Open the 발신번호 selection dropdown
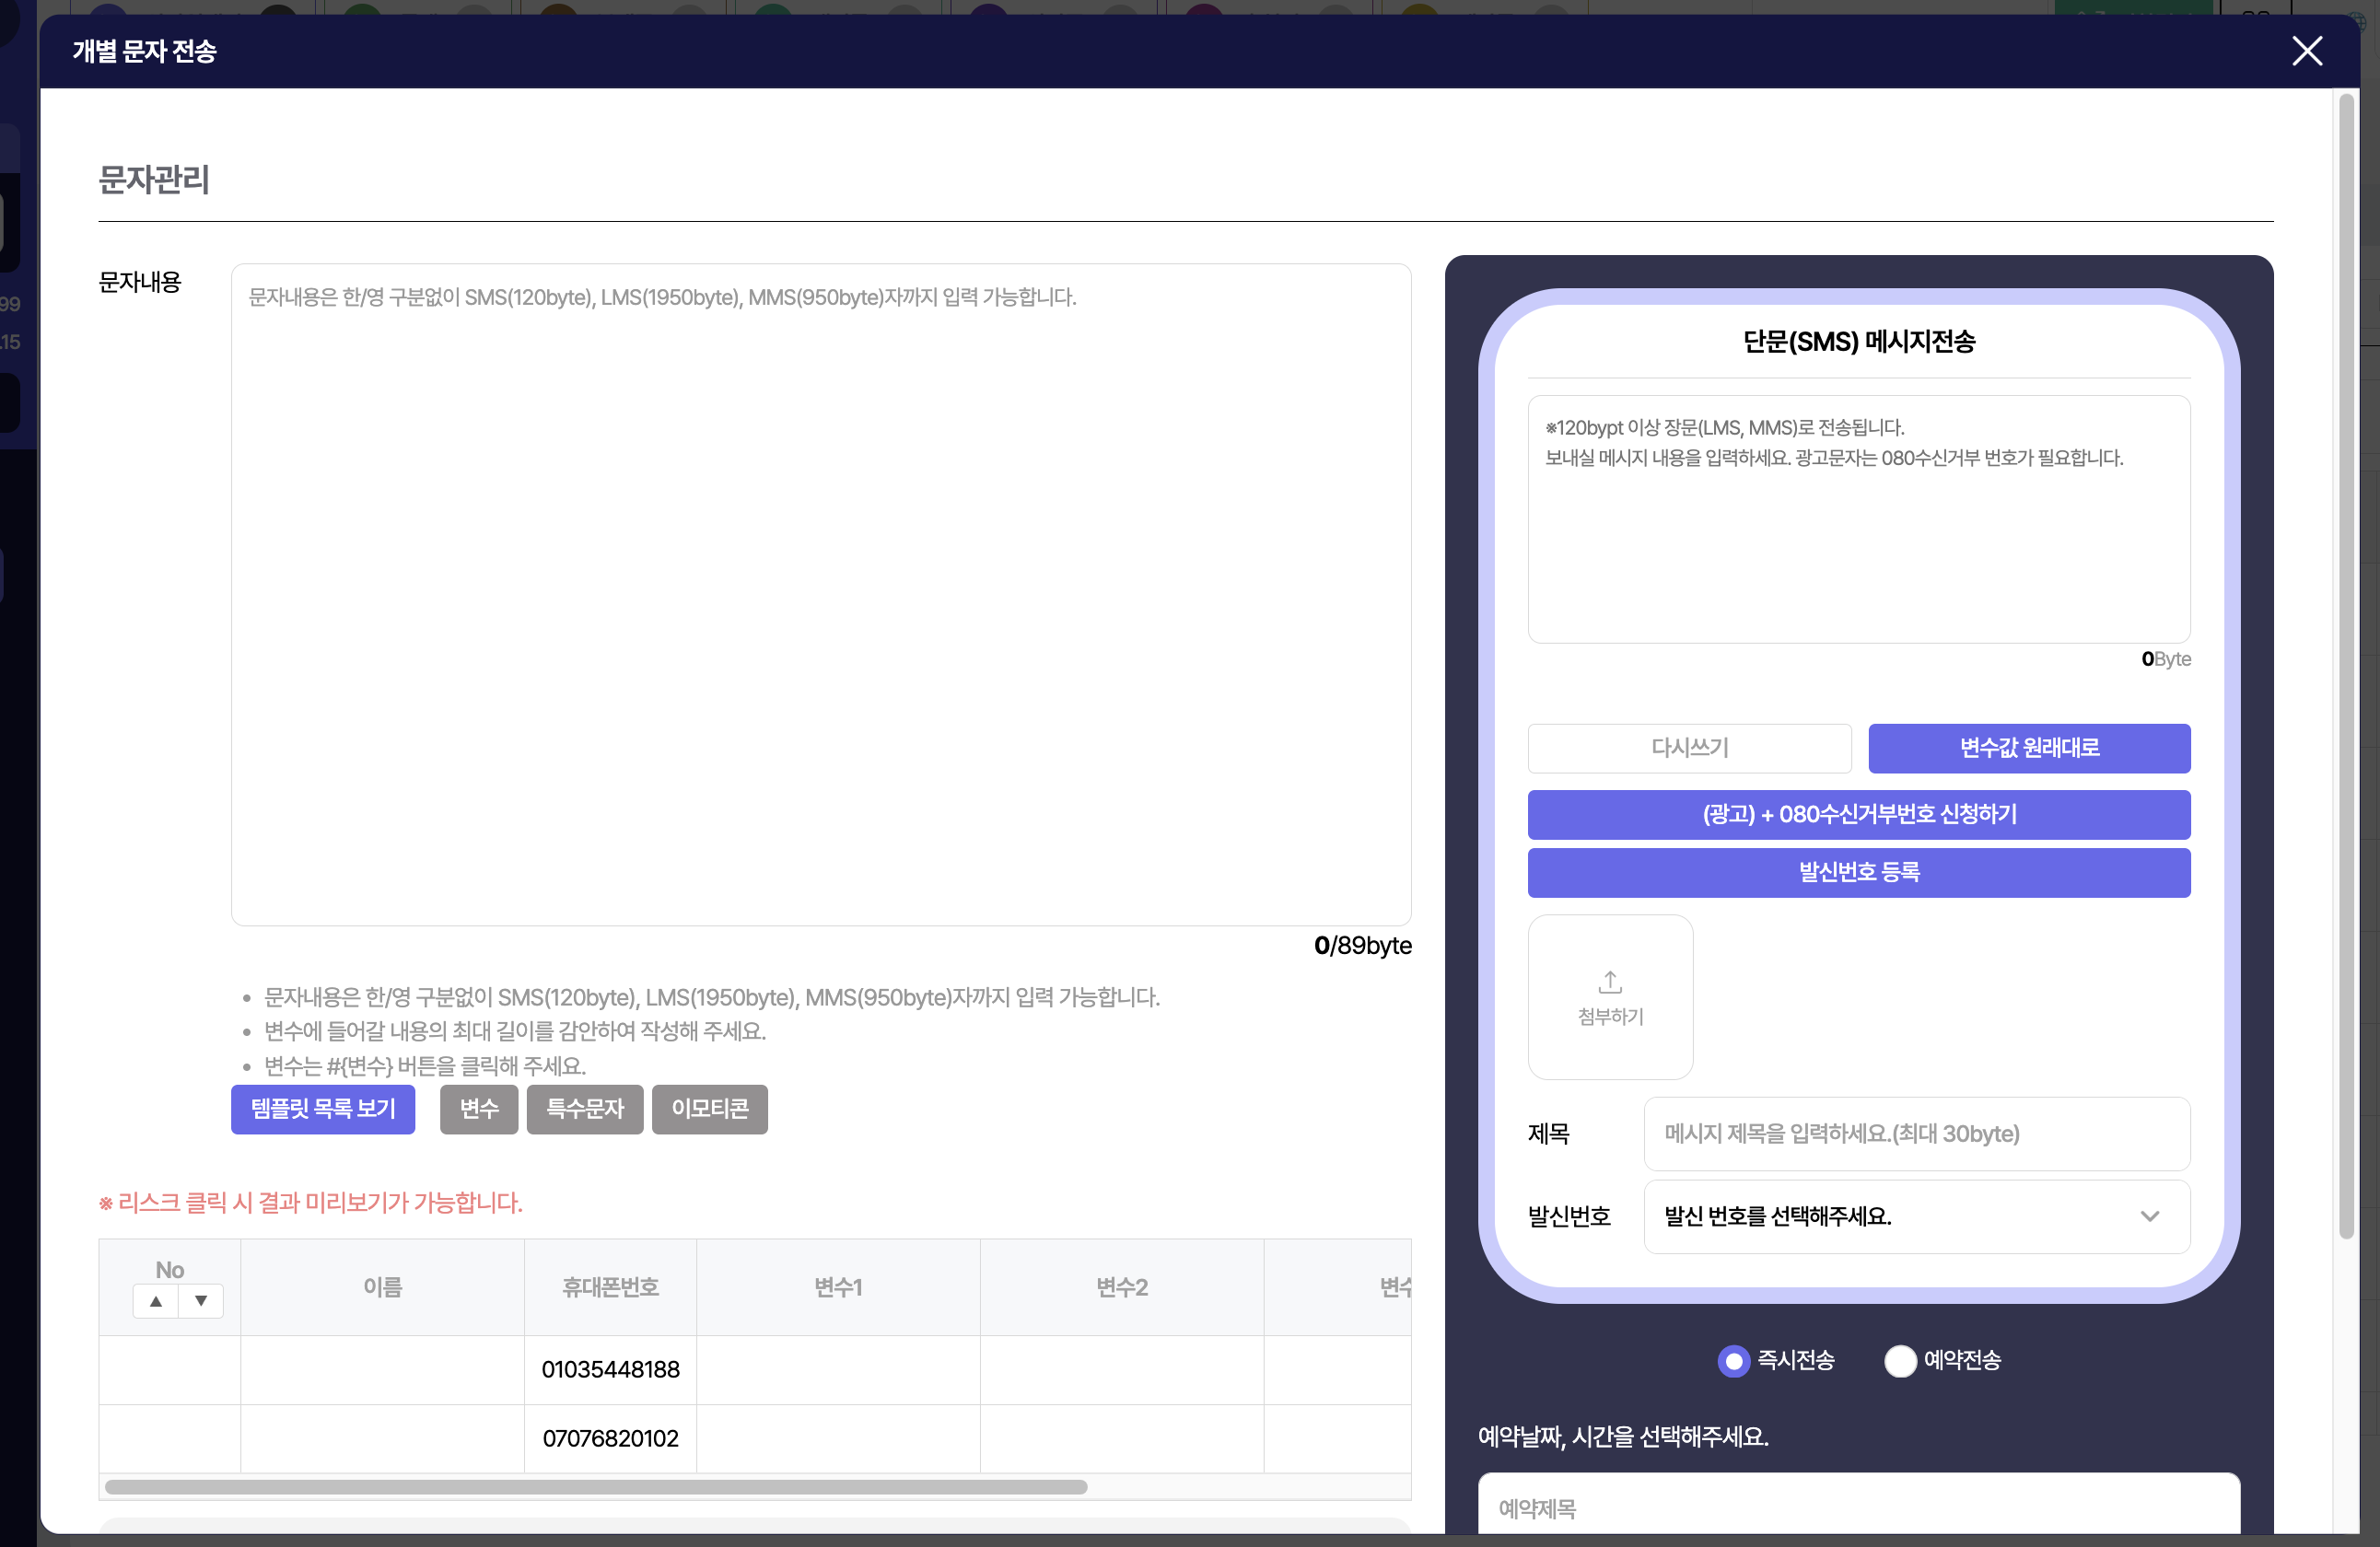Screen dimensions: 2380x1547 click(1915, 1217)
